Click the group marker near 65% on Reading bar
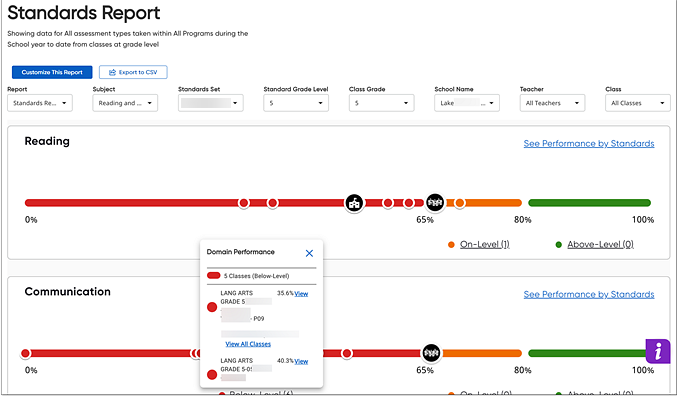Viewport: 677px width, 396px height. [x=435, y=202]
